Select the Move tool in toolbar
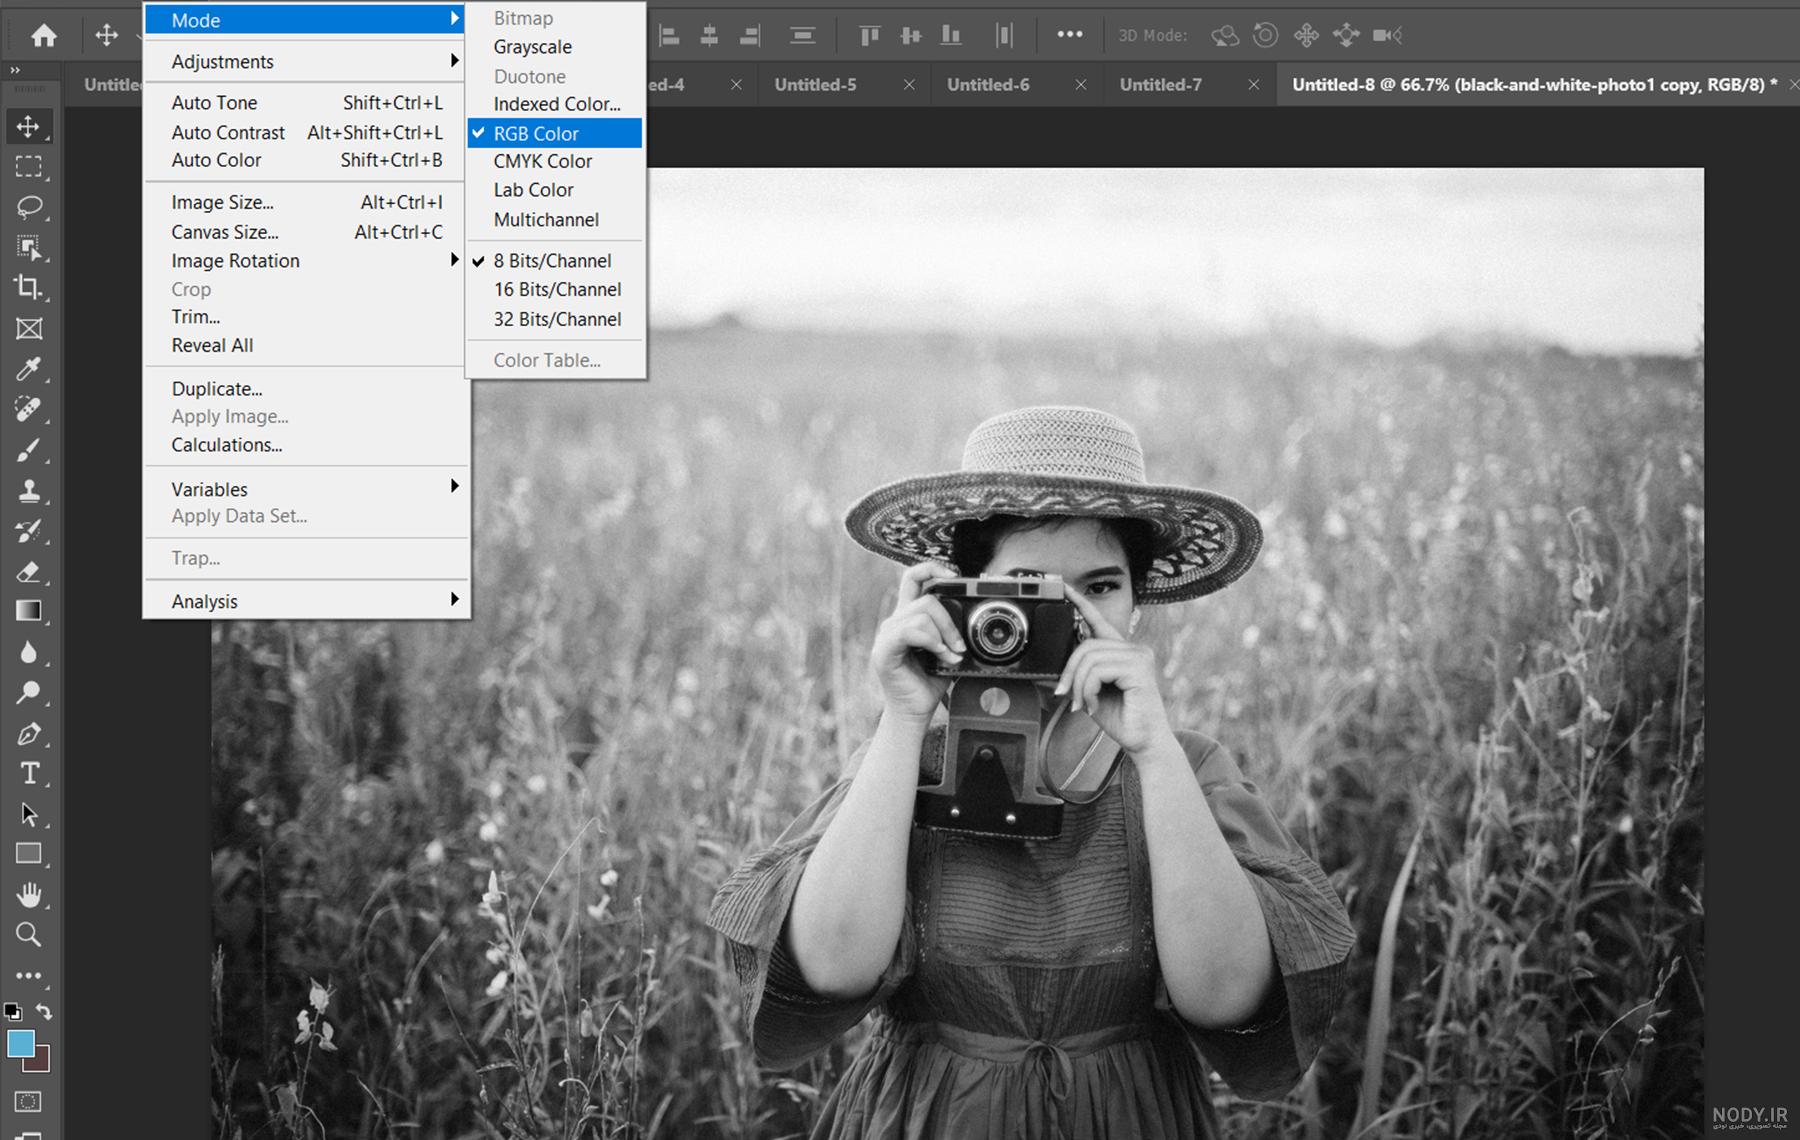 click(x=28, y=126)
